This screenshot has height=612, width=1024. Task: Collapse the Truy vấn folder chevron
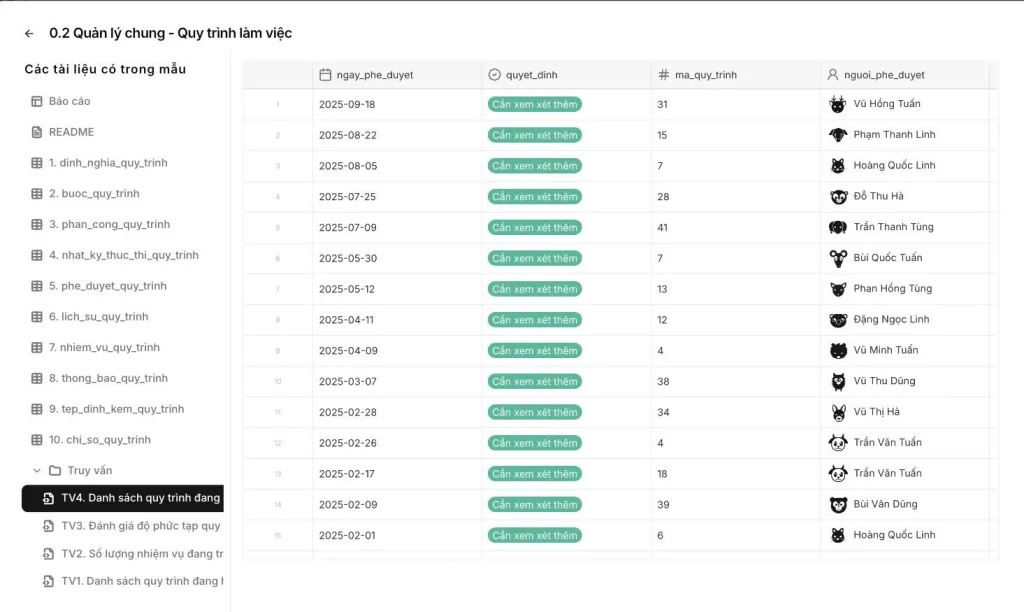(x=37, y=470)
